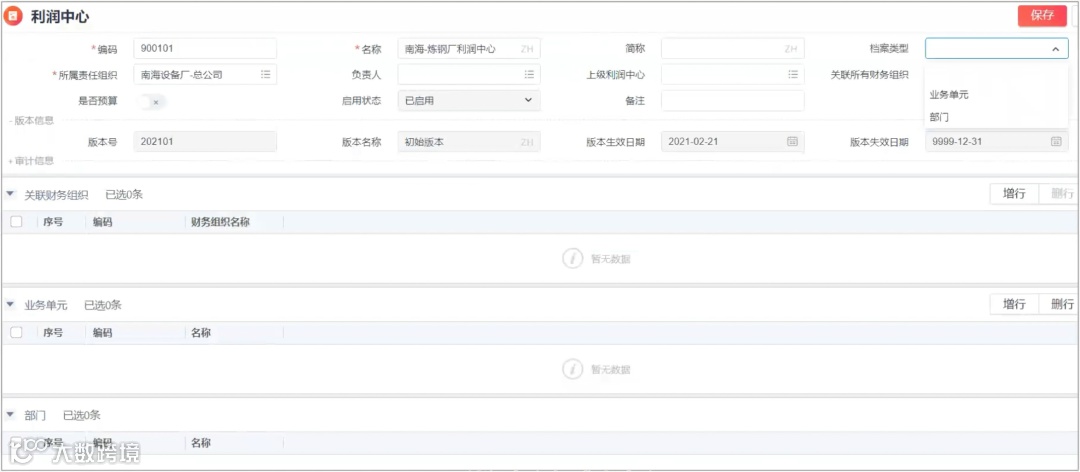Collapse the 版本信息 group
This screenshot has width=1080, height=472.
[x=32, y=121]
